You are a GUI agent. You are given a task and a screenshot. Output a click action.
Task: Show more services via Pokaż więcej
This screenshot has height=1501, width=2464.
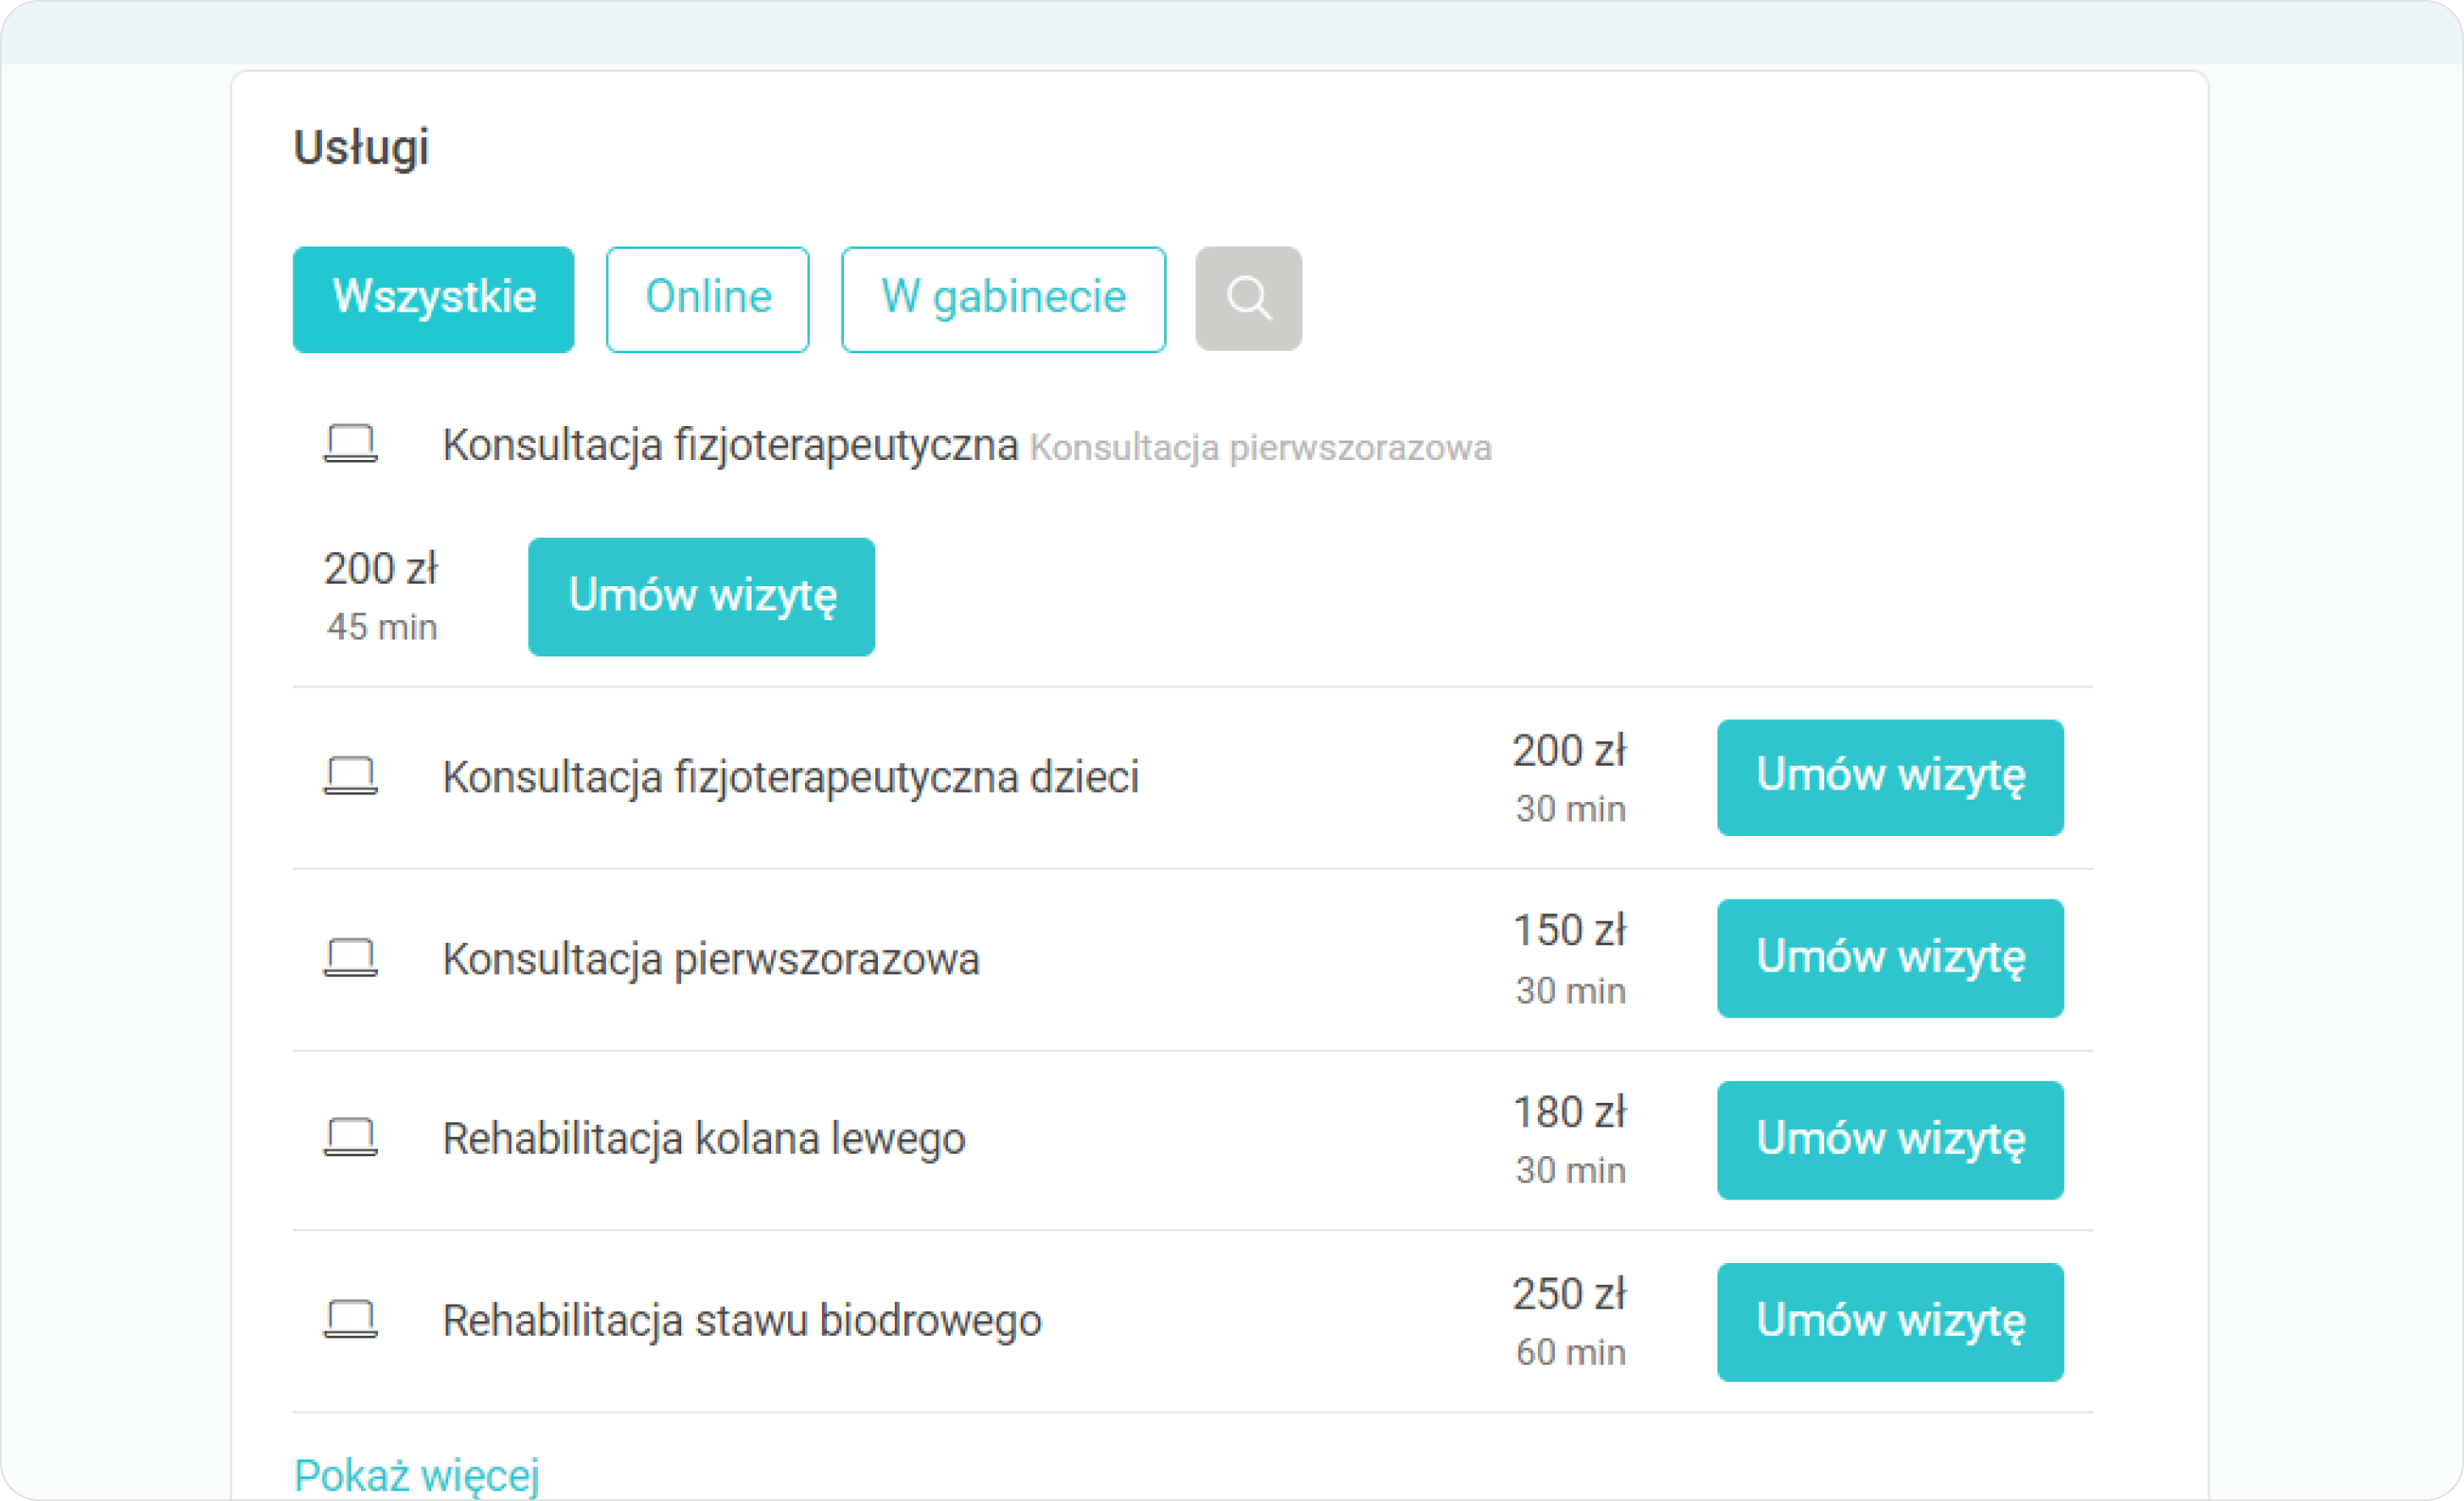416,1476
